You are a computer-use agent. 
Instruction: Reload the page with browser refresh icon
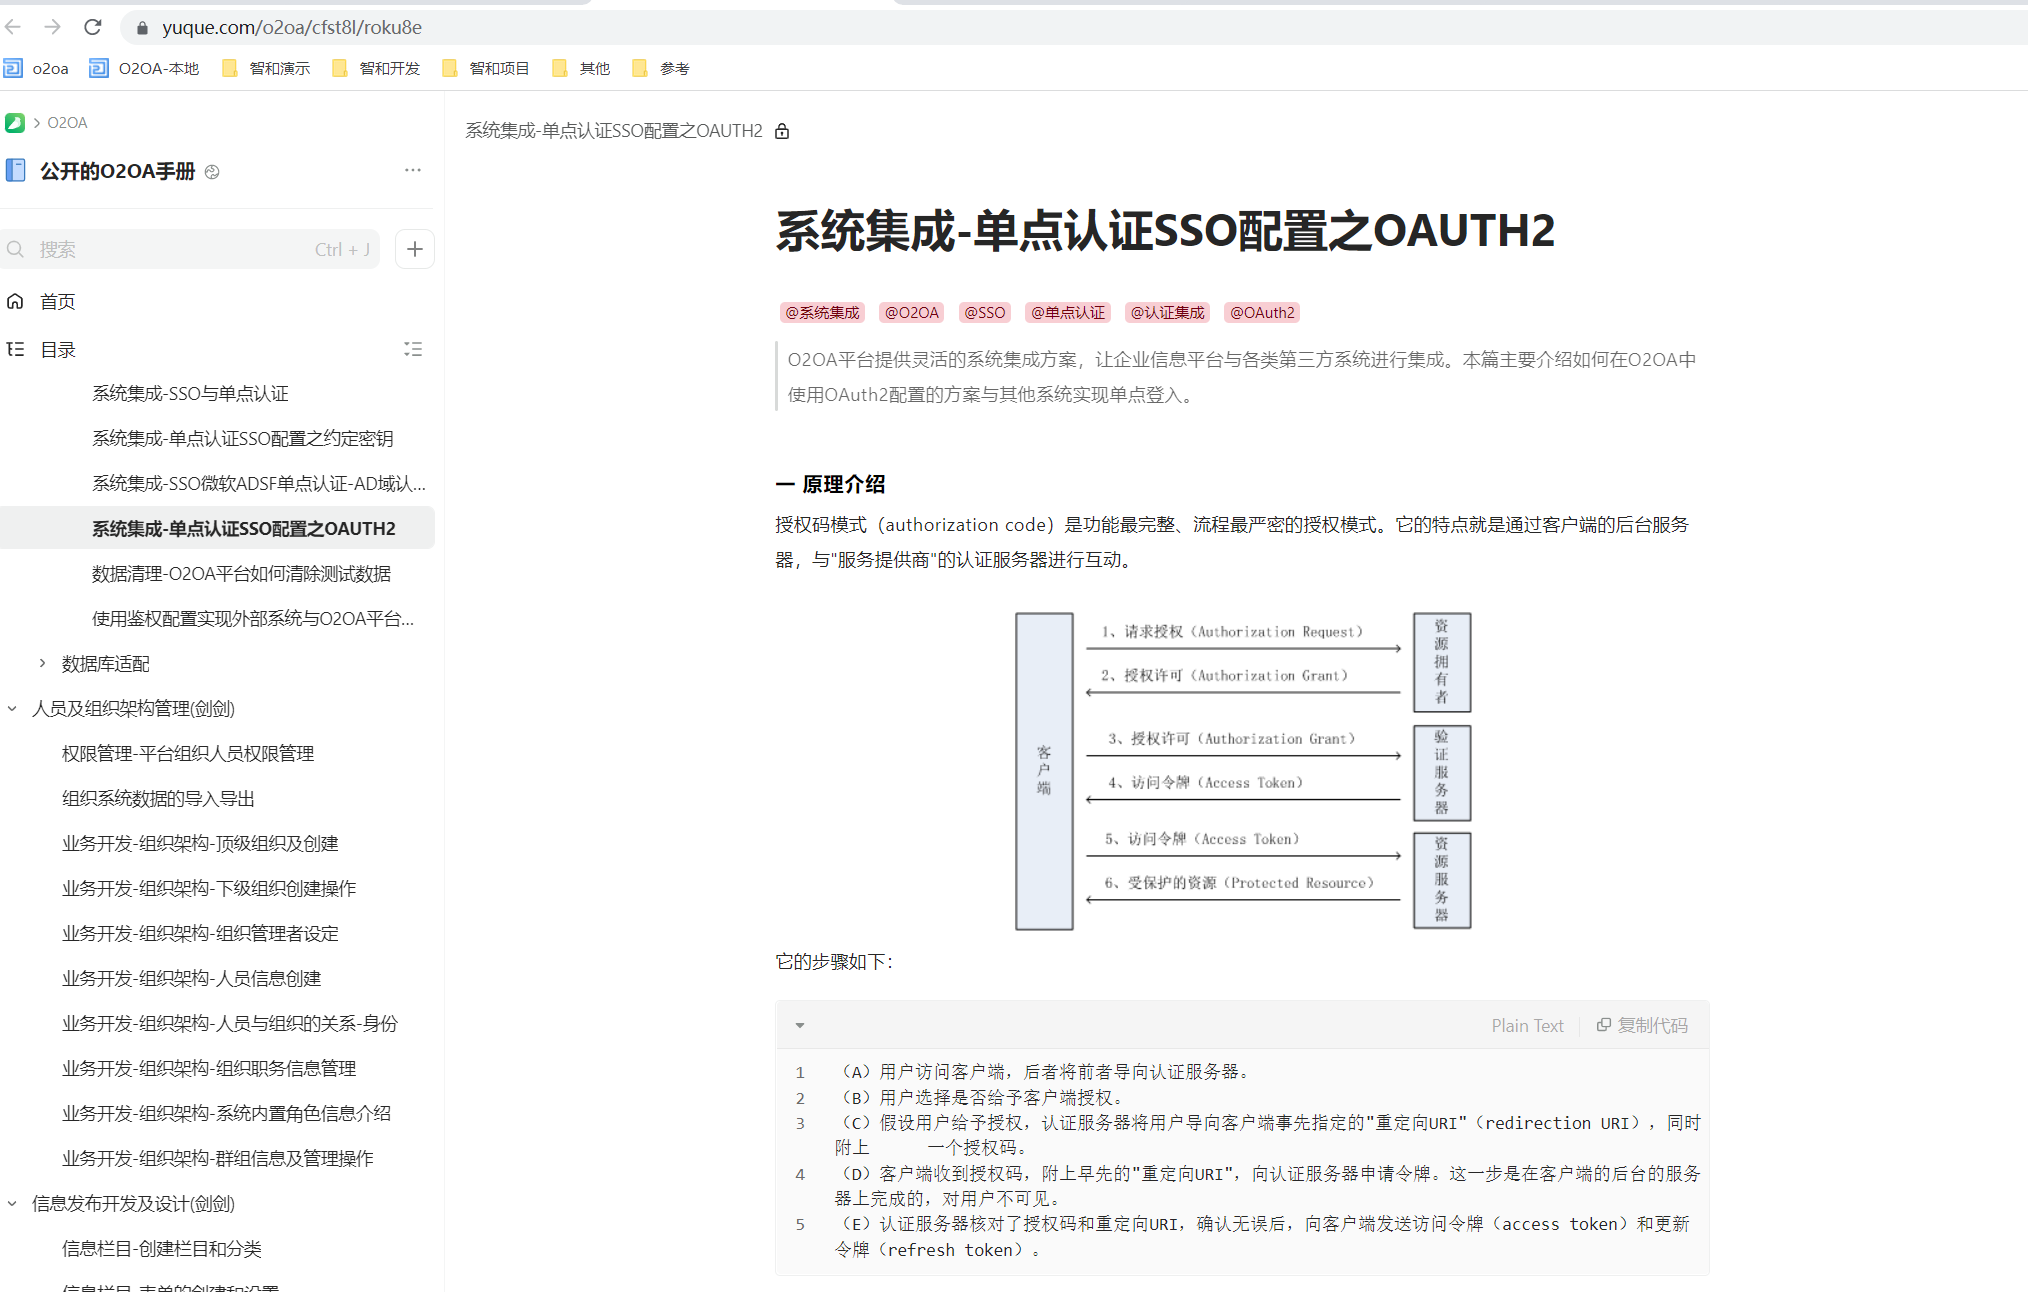(93, 27)
